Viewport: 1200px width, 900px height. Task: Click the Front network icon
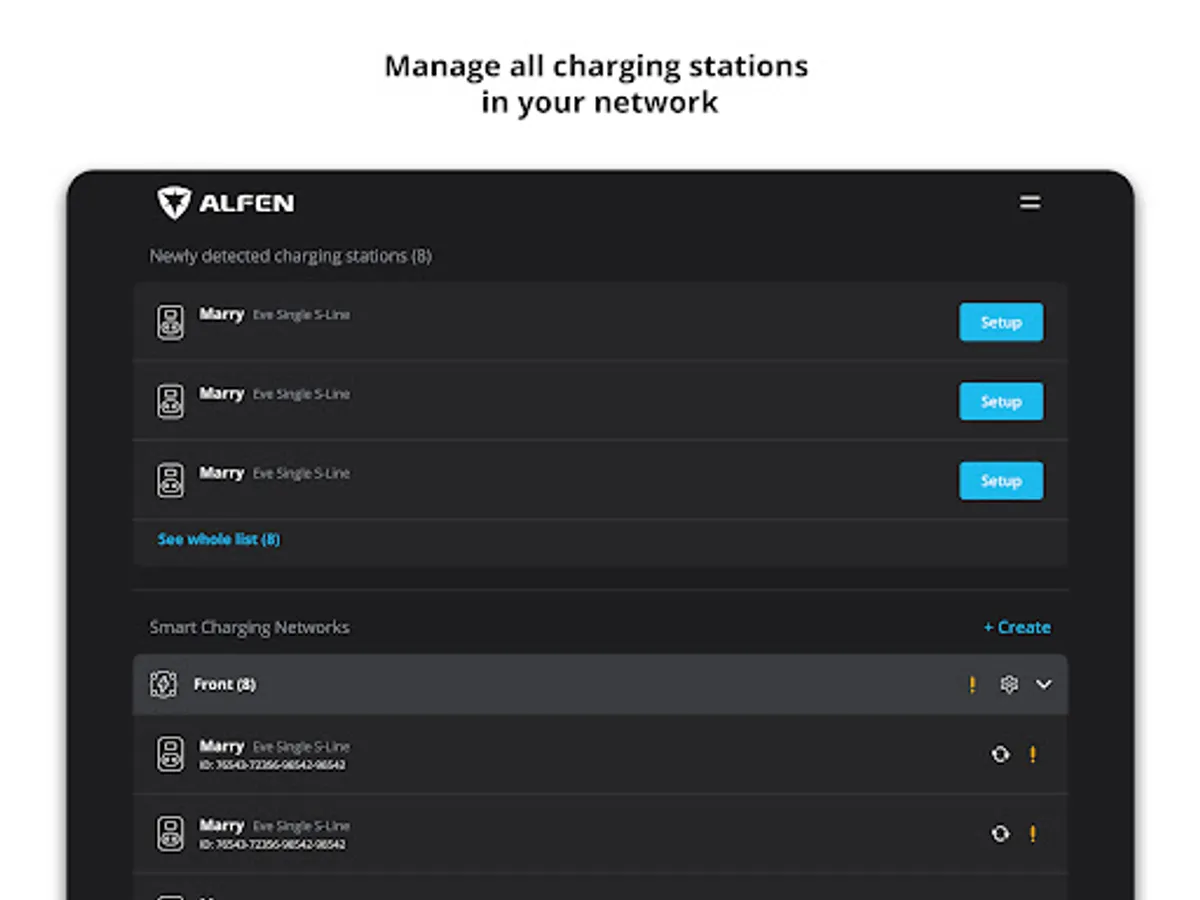point(163,685)
